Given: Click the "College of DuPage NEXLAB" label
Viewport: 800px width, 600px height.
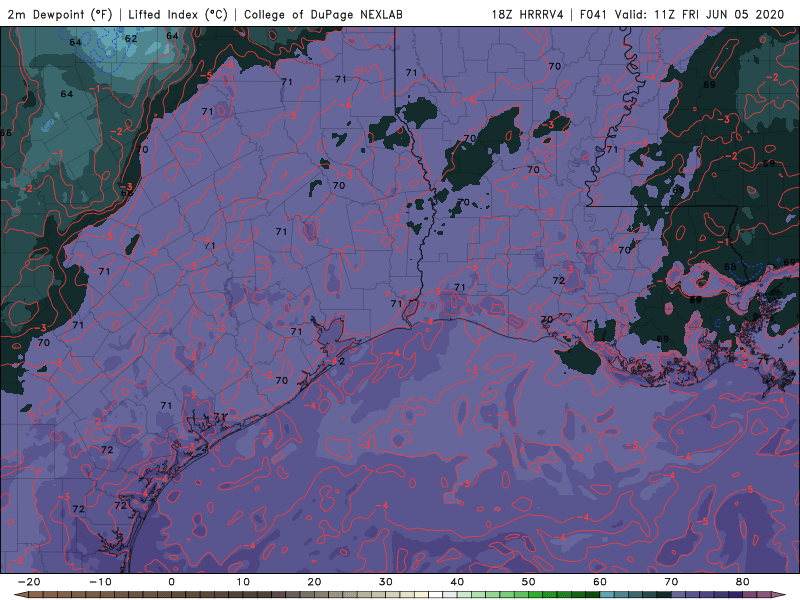Looking at the screenshot, I should coord(323,15).
